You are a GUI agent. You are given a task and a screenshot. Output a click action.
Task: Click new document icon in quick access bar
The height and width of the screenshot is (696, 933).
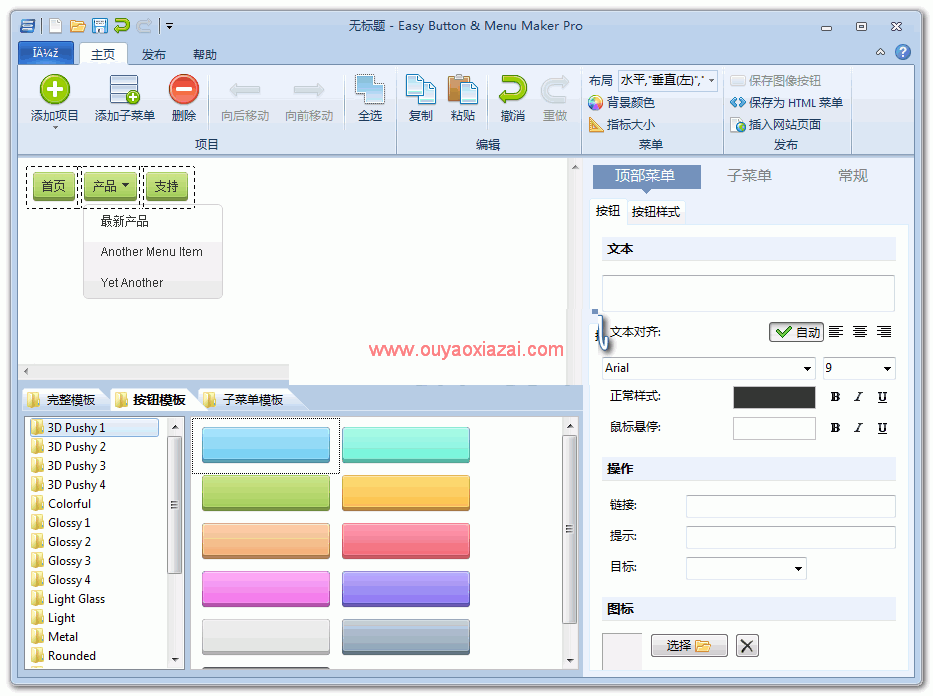coord(55,26)
